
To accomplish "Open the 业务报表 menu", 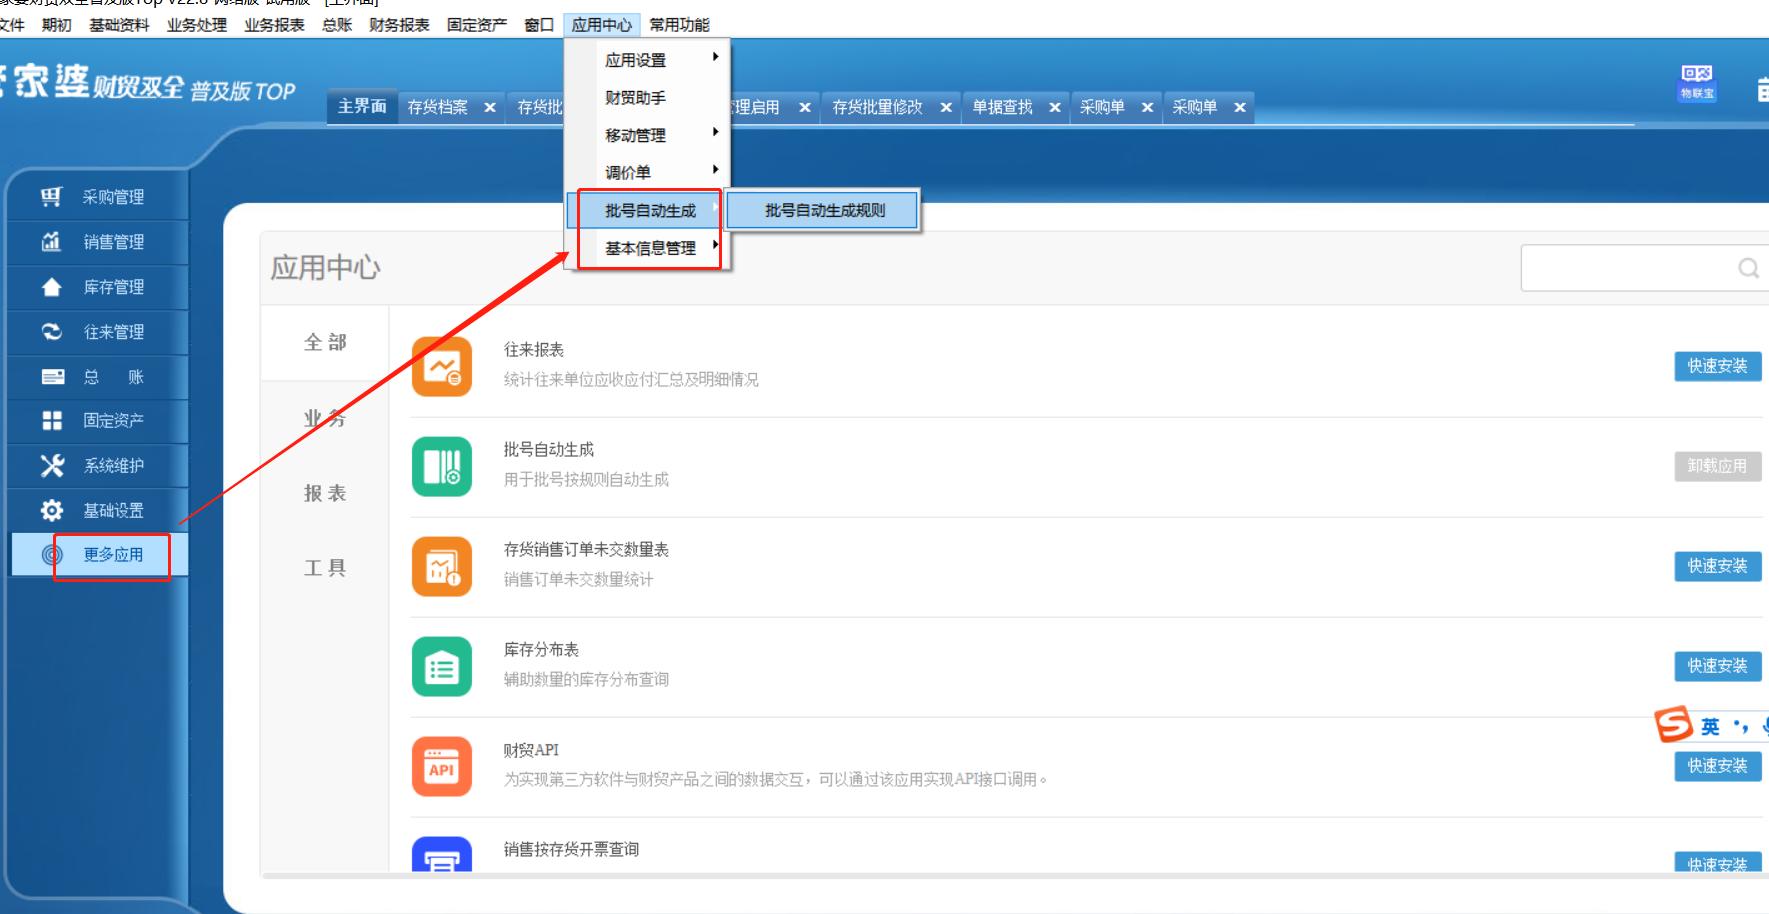I will [274, 25].
